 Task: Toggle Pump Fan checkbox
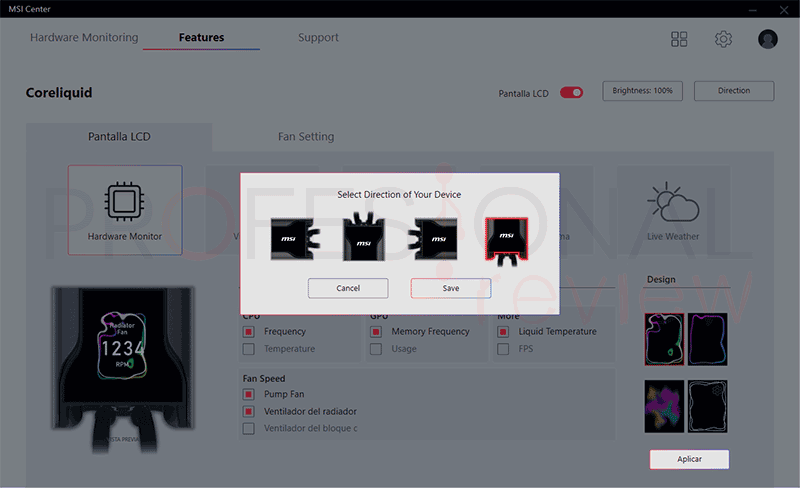click(x=248, y=395)
